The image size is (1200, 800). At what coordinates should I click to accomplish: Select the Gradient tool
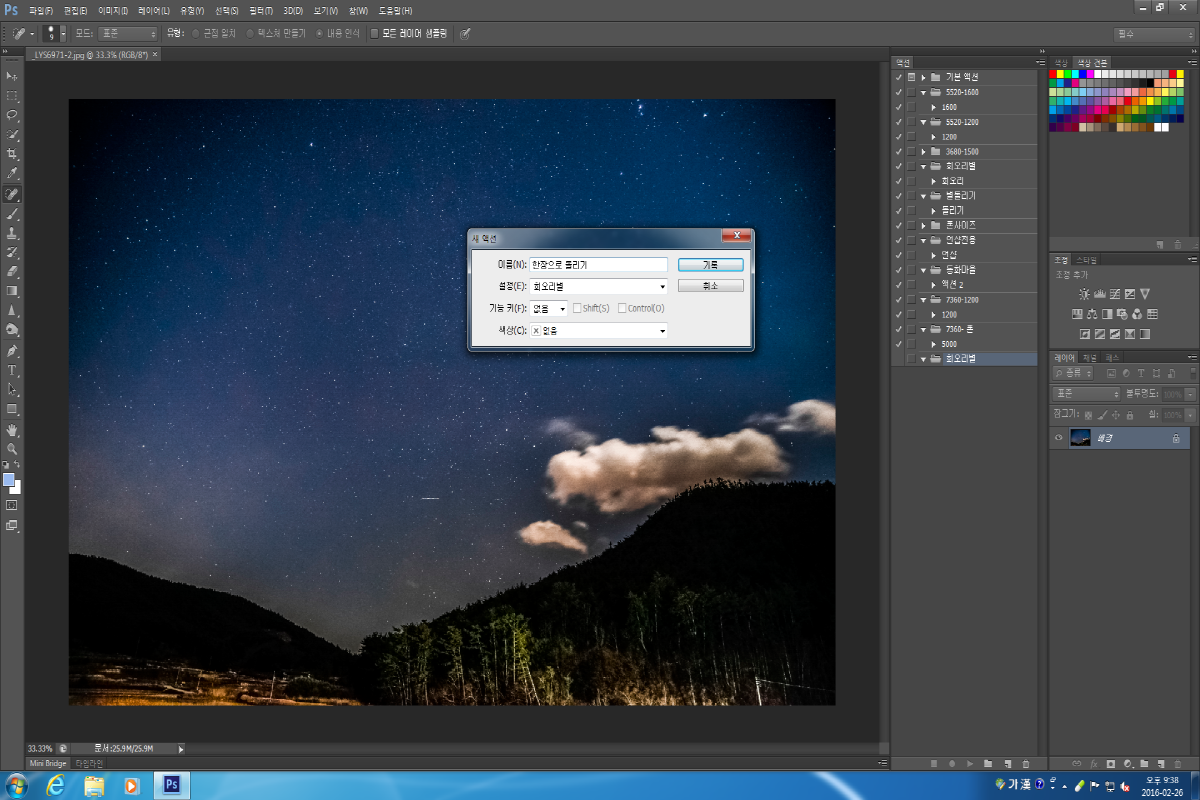(12, 291)
